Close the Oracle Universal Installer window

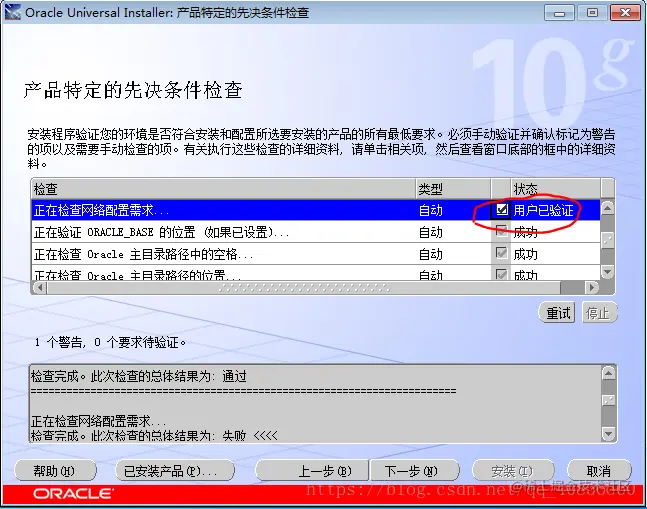[625, 13]
